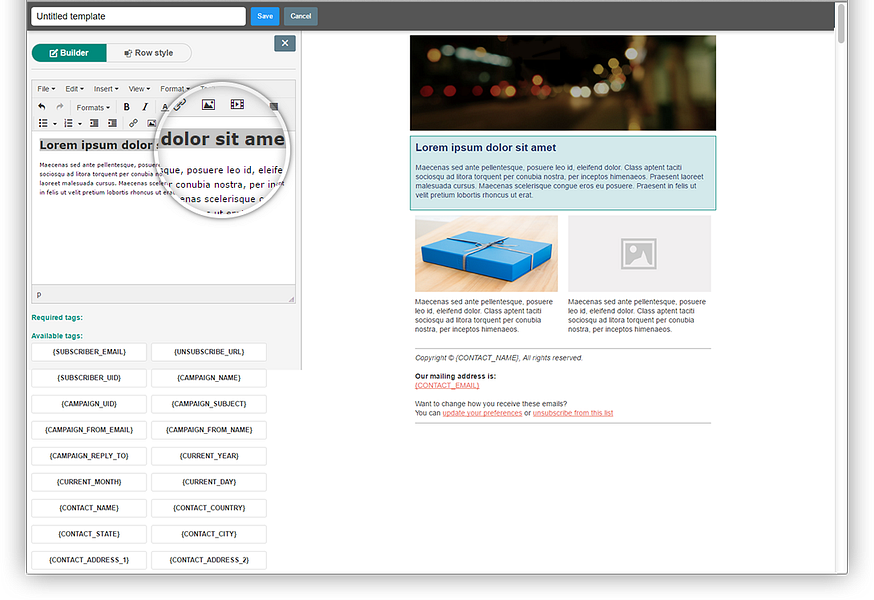Switch to the Builder tab
The height and width of the screenshot is (600, 874).
coord(69,53)
